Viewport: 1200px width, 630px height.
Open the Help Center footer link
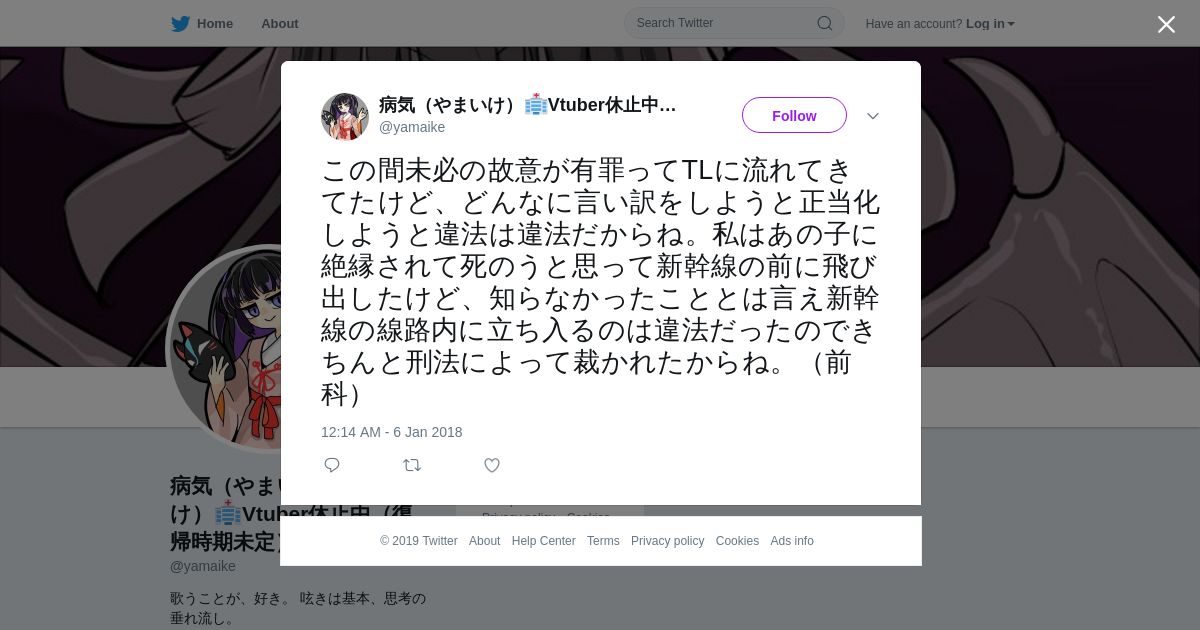(544, 541)
